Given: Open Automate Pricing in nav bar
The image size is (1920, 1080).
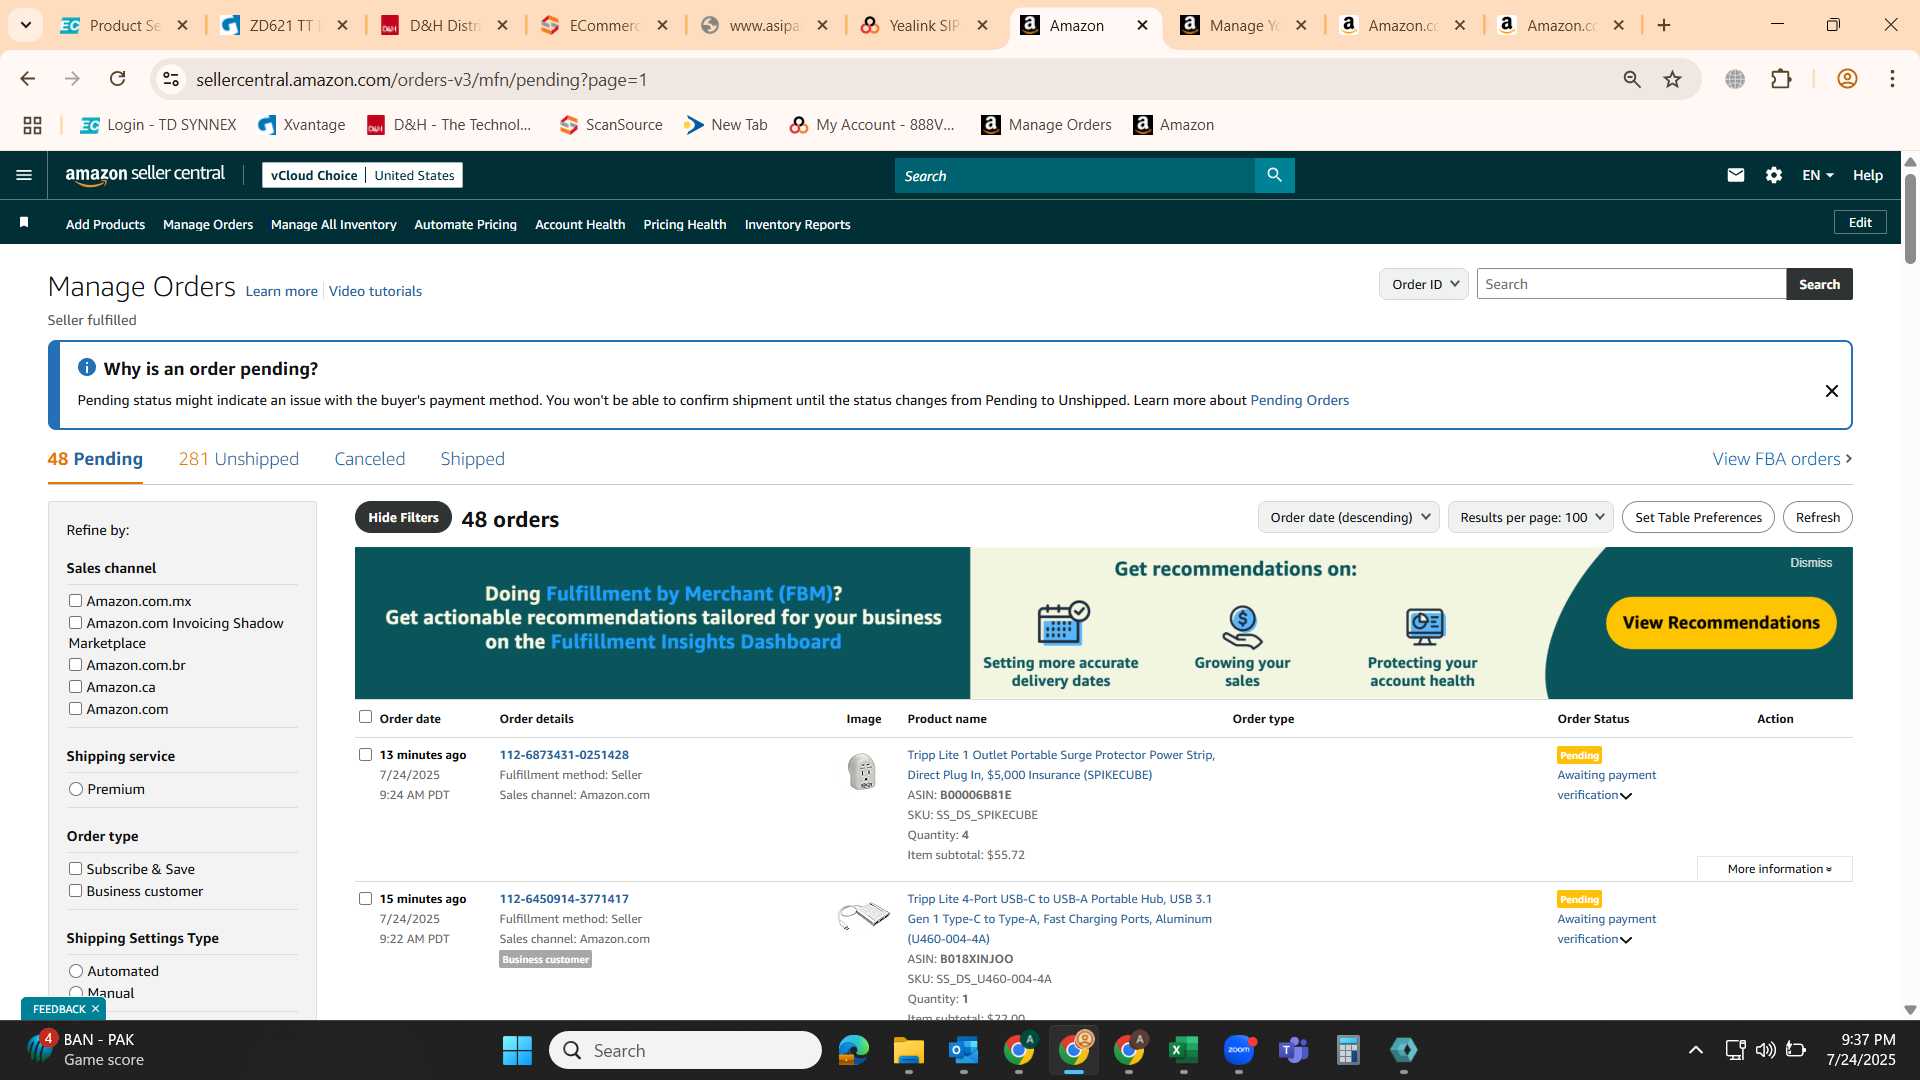Looking at the screenshot, I should pyautogui.click(x=465, y=225).
